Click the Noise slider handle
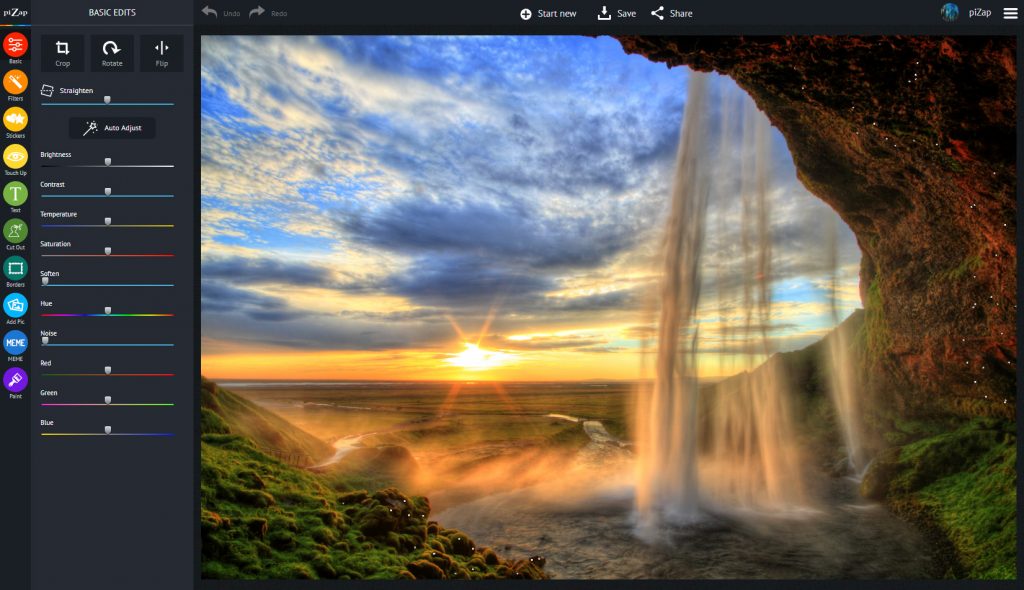This screenshot has width=1024, height=590. (45, 341)
